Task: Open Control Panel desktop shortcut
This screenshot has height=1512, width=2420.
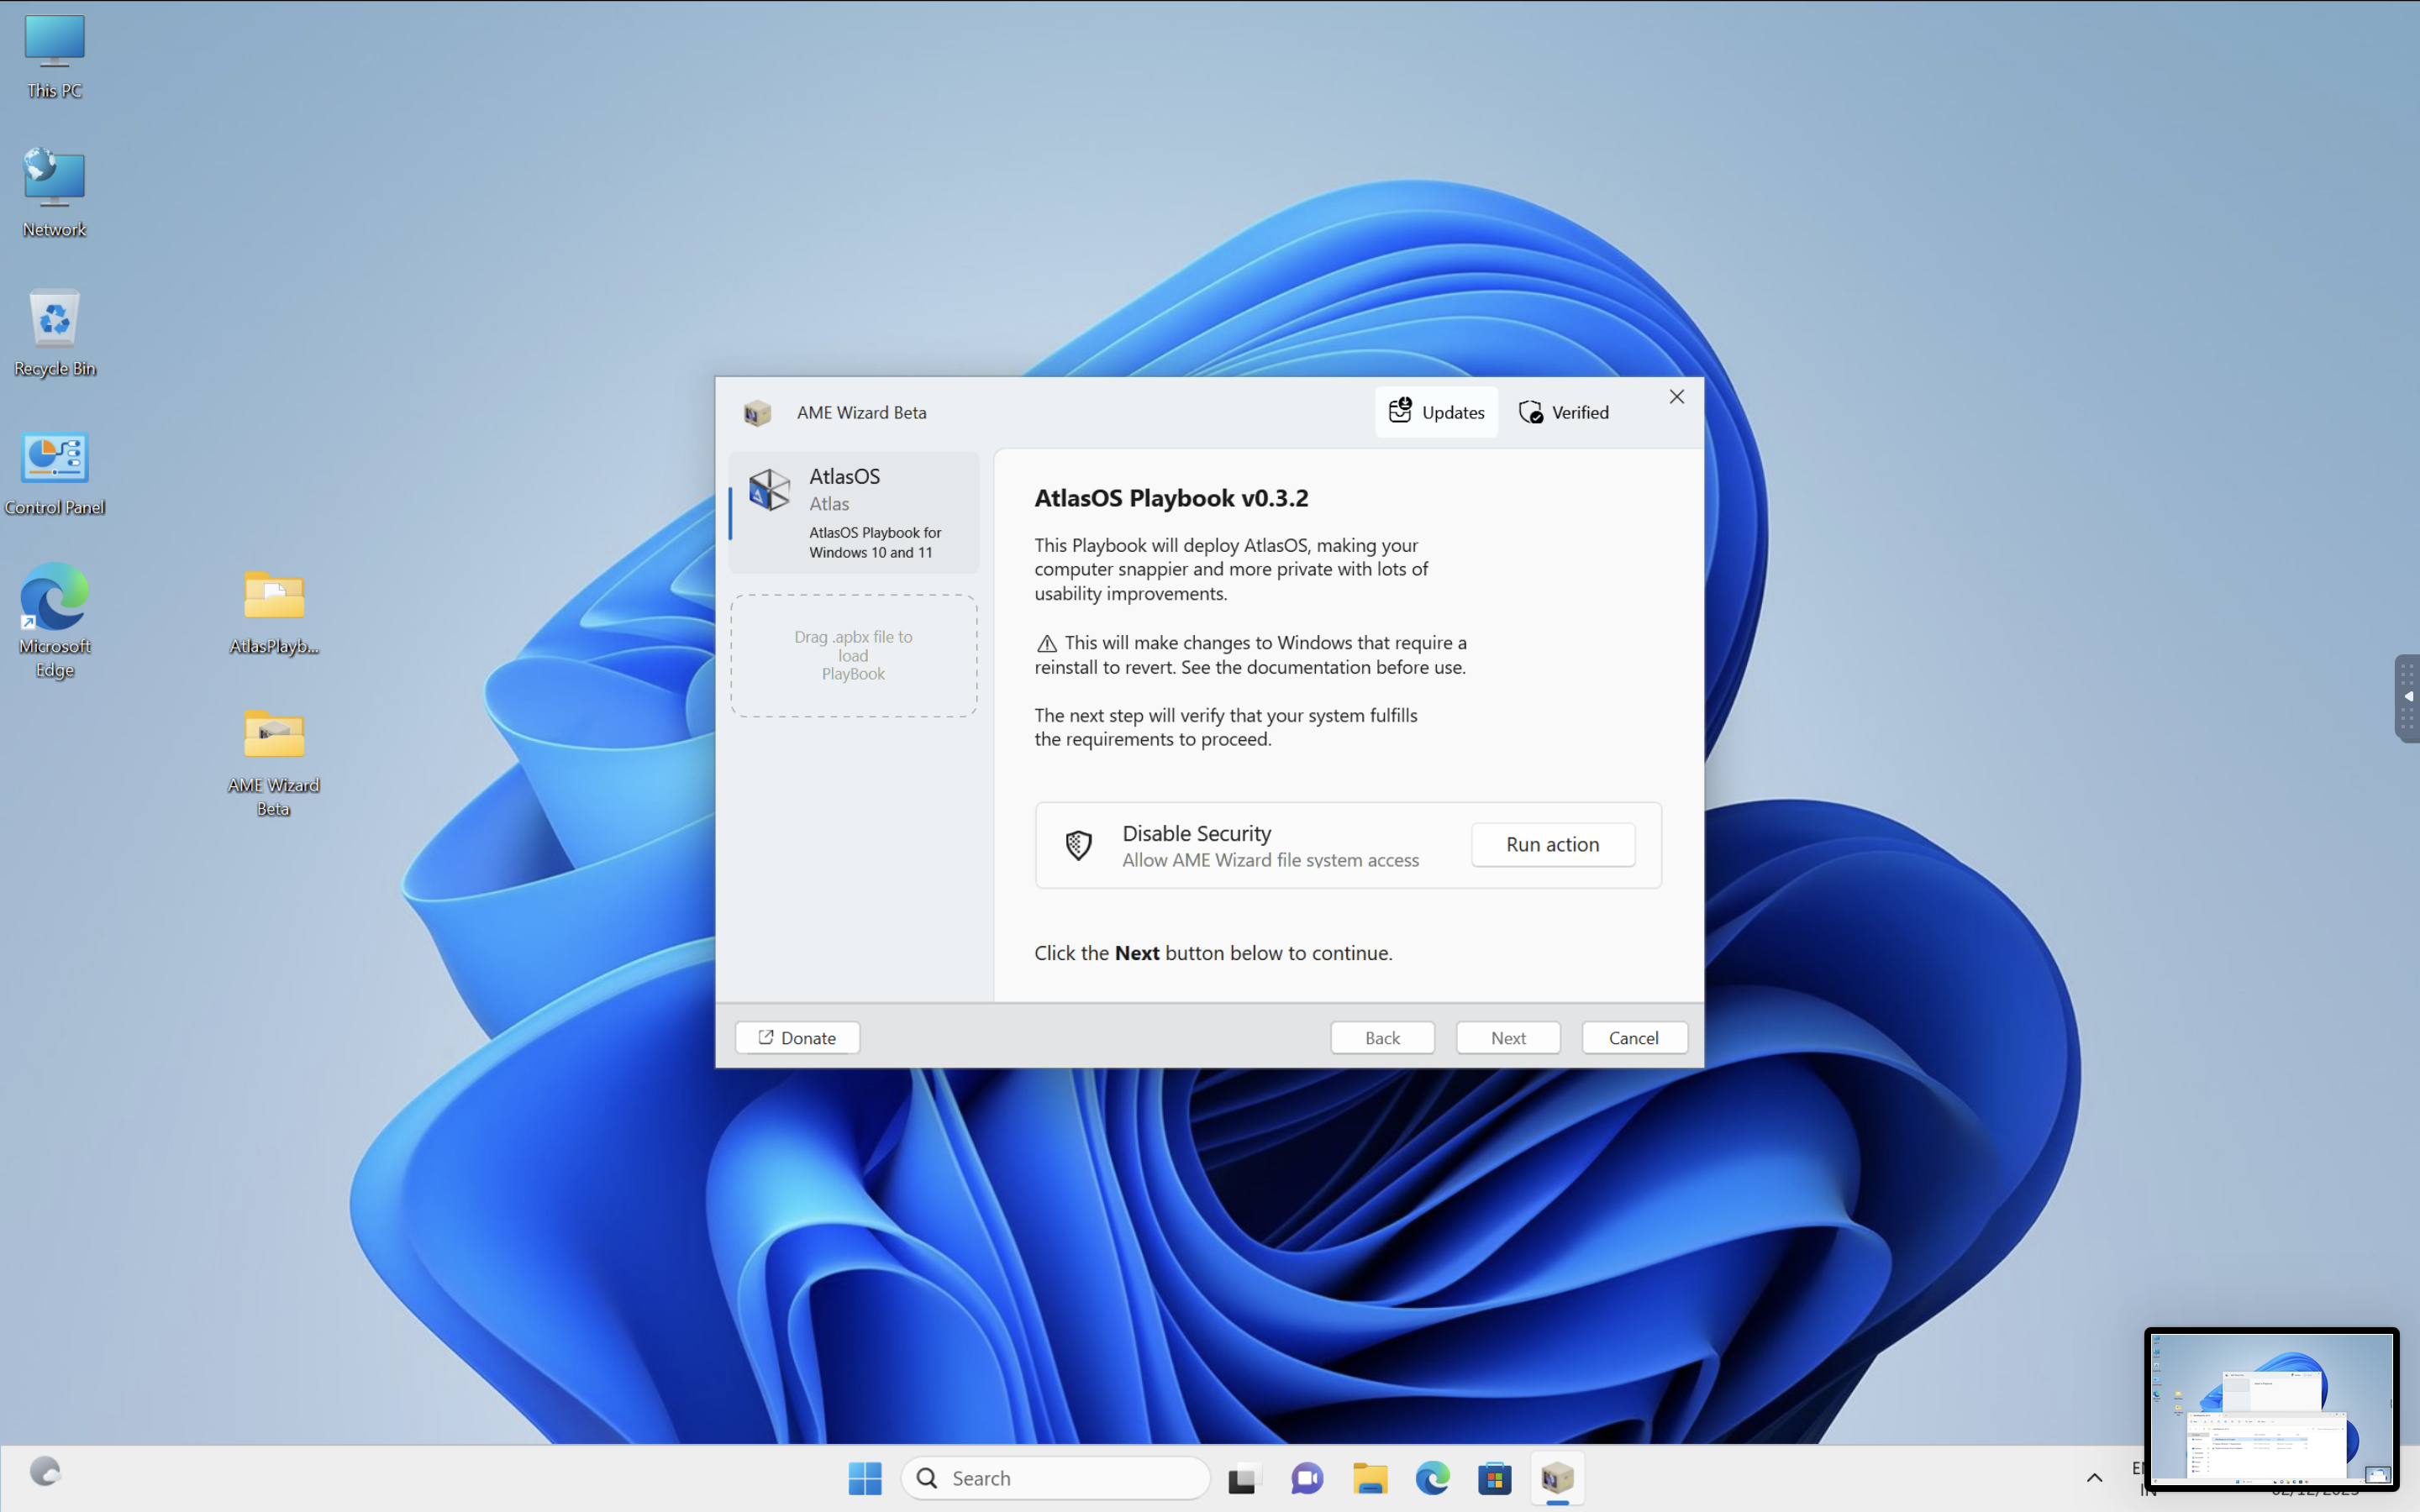Action: pos(54,473)
